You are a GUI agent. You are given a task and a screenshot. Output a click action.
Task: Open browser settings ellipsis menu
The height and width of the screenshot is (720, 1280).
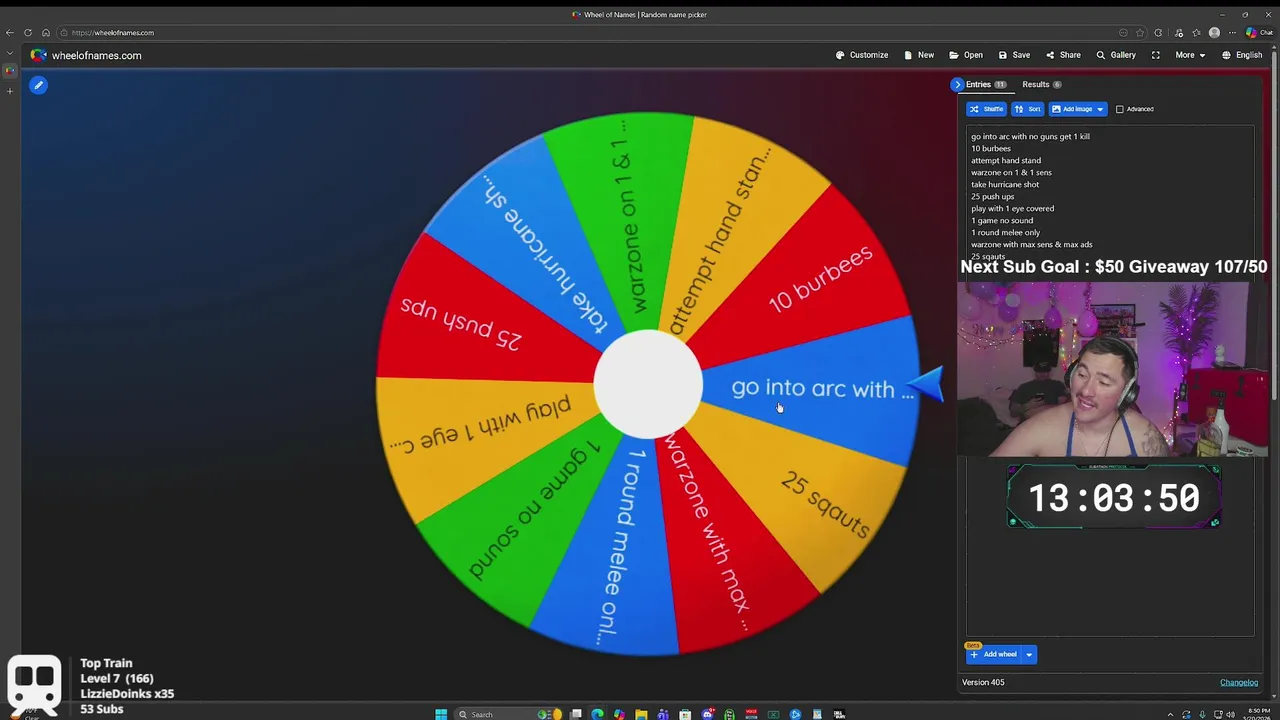pyautogui.click(x=1232, y=33)
